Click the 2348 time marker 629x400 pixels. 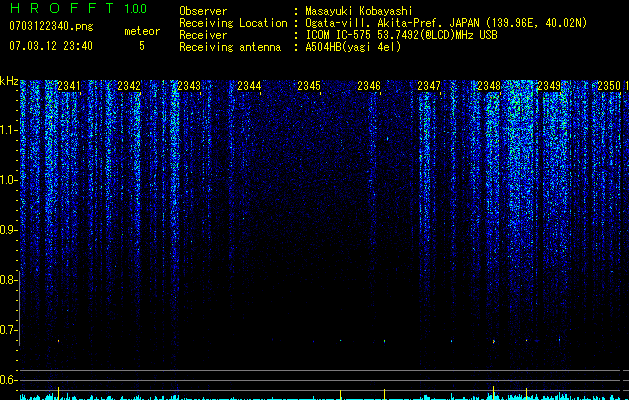489,86
